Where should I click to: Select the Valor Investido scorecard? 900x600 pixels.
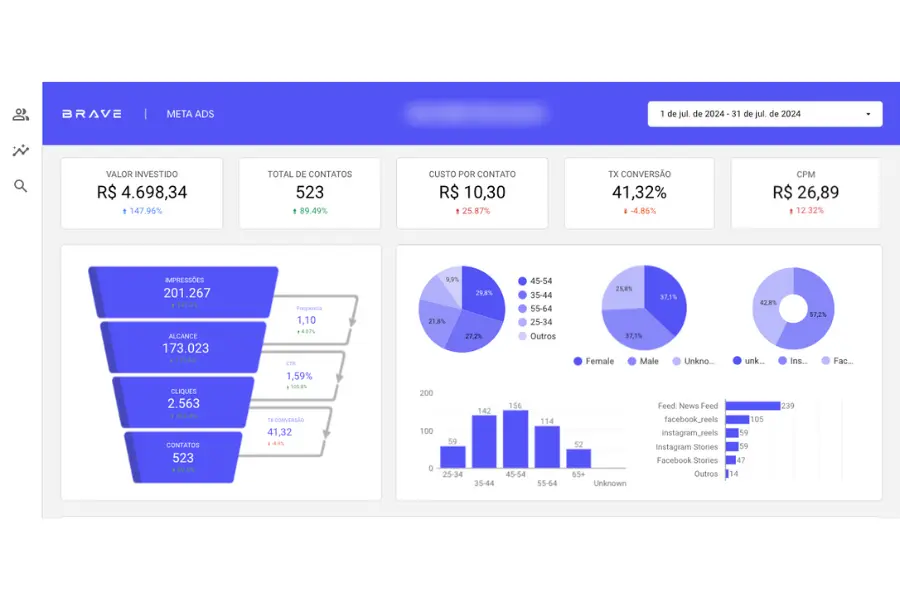[x=142, y=193]
